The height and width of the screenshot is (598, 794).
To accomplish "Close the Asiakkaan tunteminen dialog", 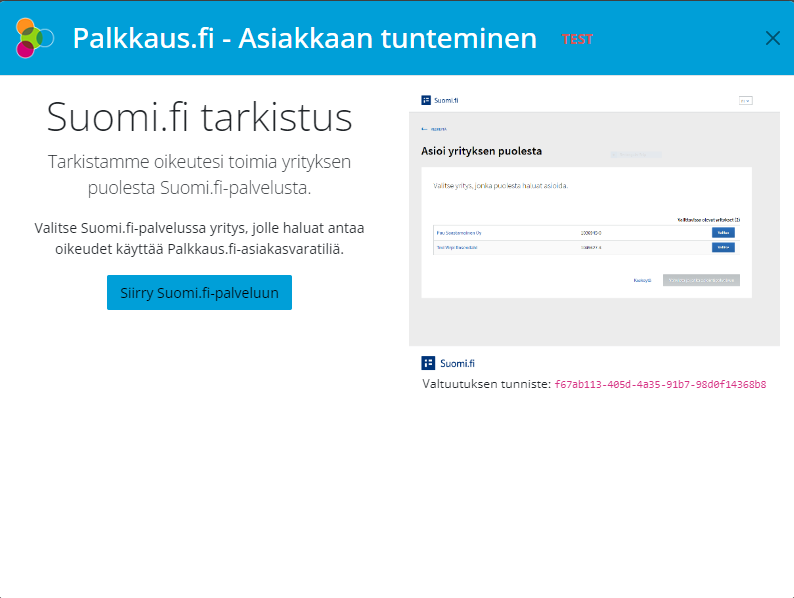I will point(772,38).
